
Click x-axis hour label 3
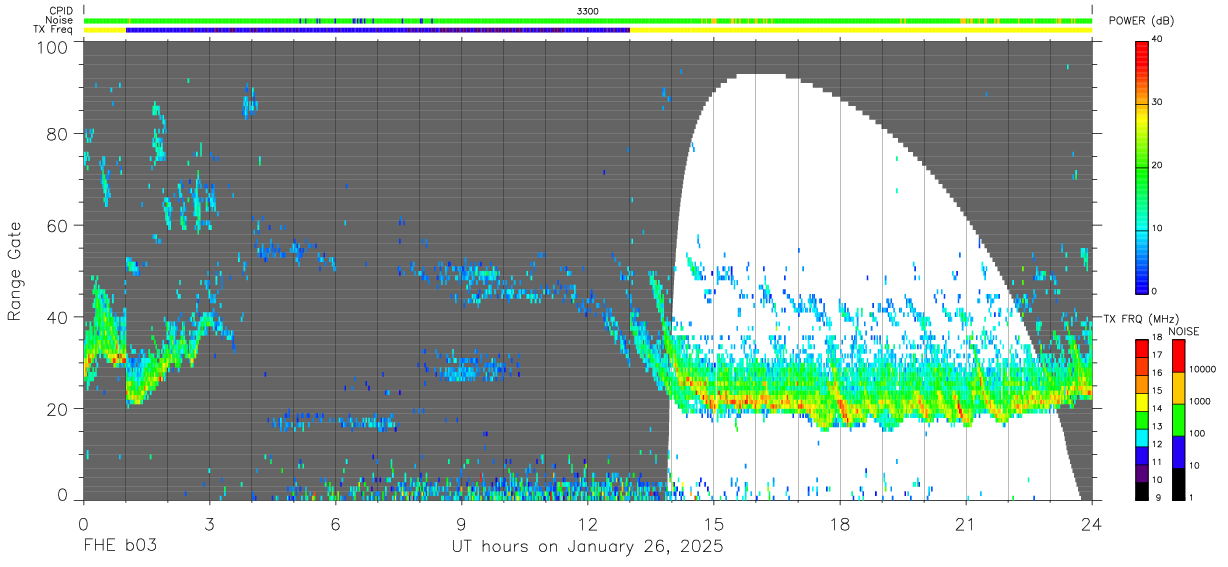[209, 524]
